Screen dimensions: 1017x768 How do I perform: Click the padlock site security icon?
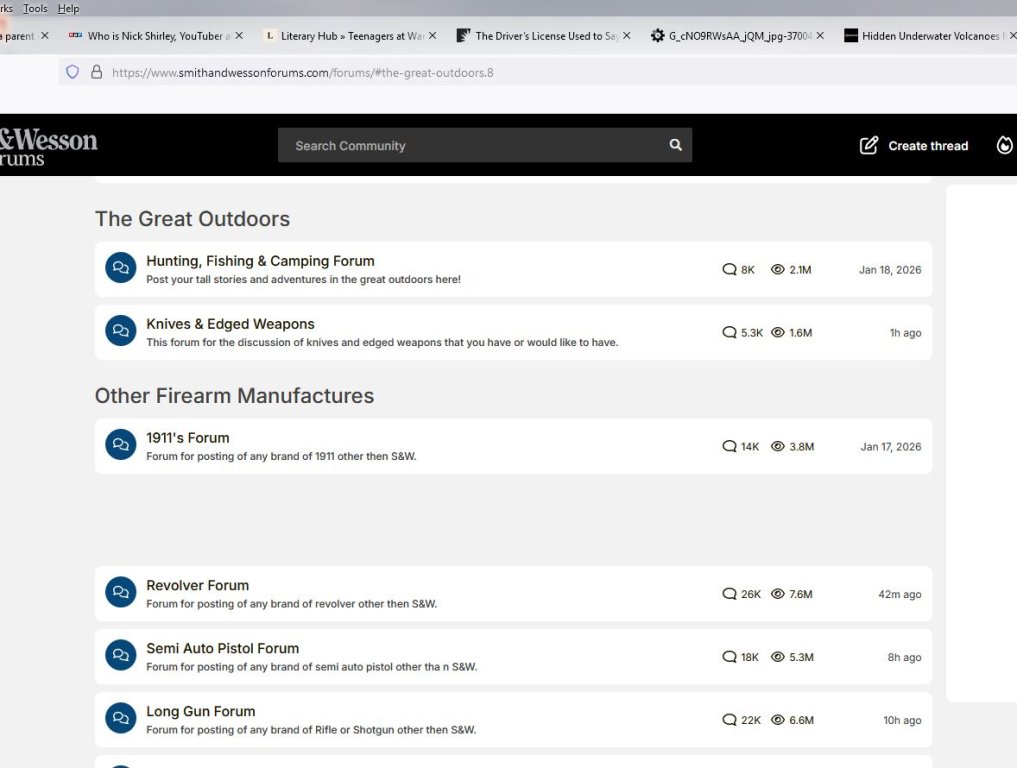(96, 72)
